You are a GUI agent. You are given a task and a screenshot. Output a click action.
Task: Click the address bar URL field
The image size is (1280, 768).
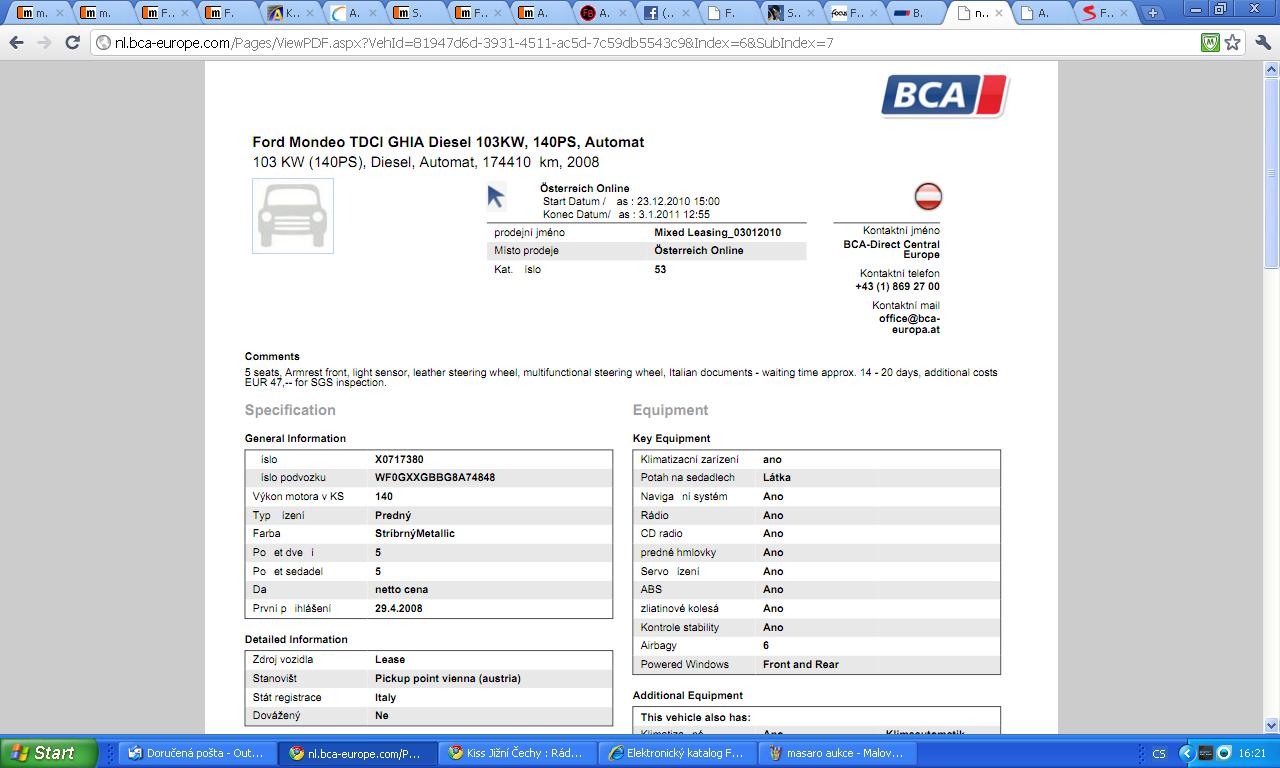pos(640,43)
